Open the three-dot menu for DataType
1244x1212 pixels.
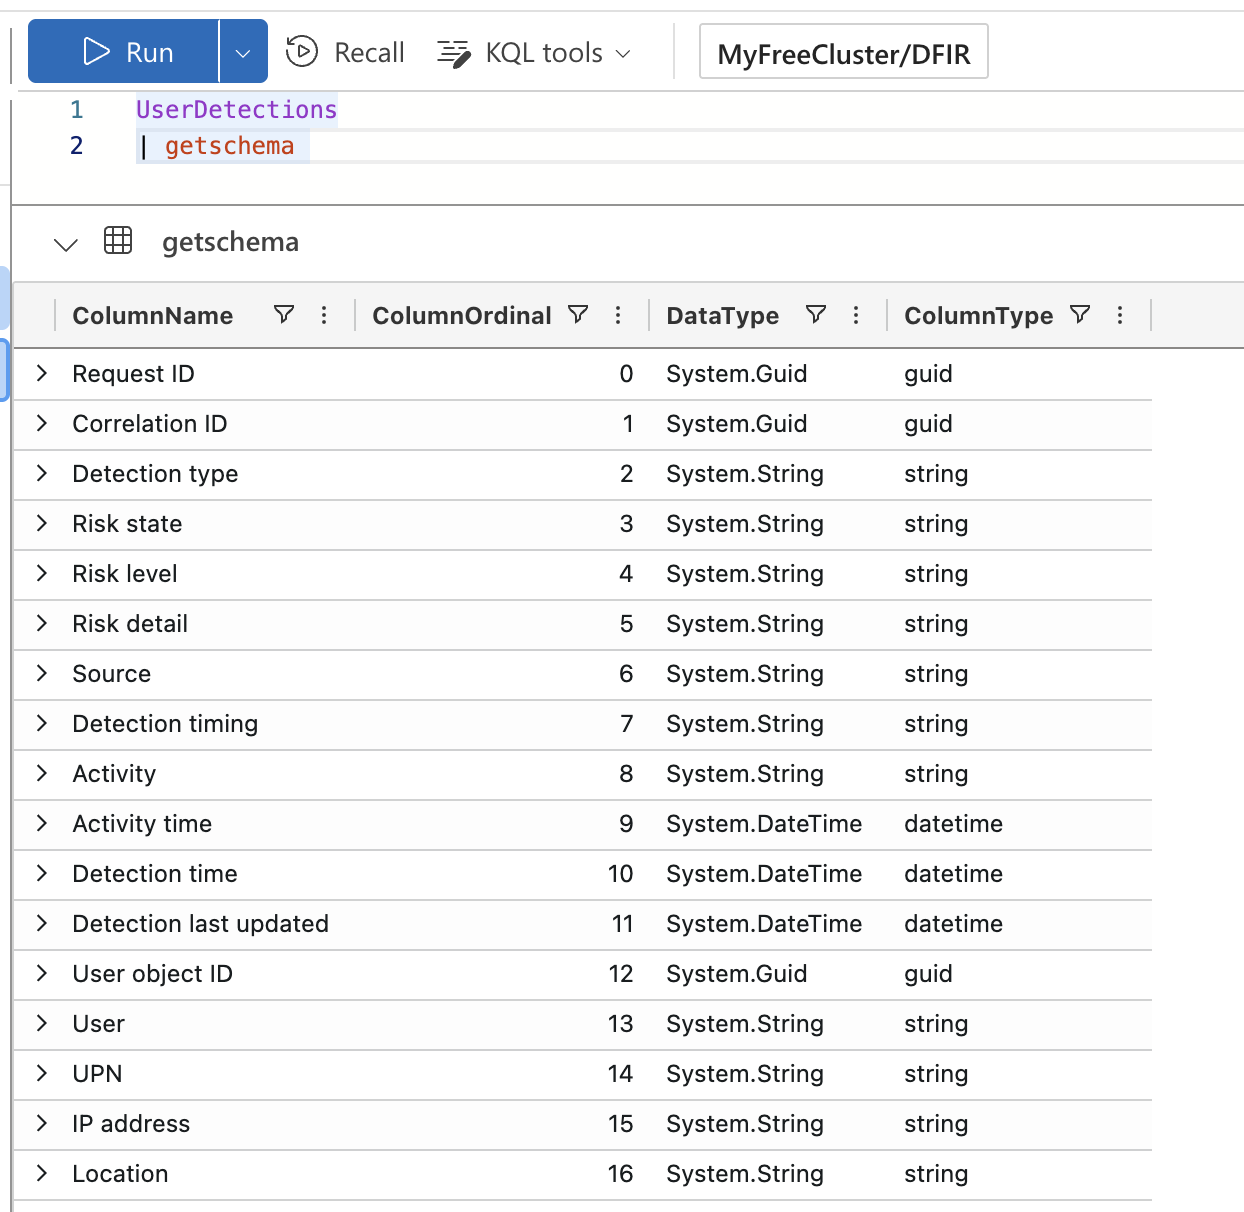[x=856, y=315]
